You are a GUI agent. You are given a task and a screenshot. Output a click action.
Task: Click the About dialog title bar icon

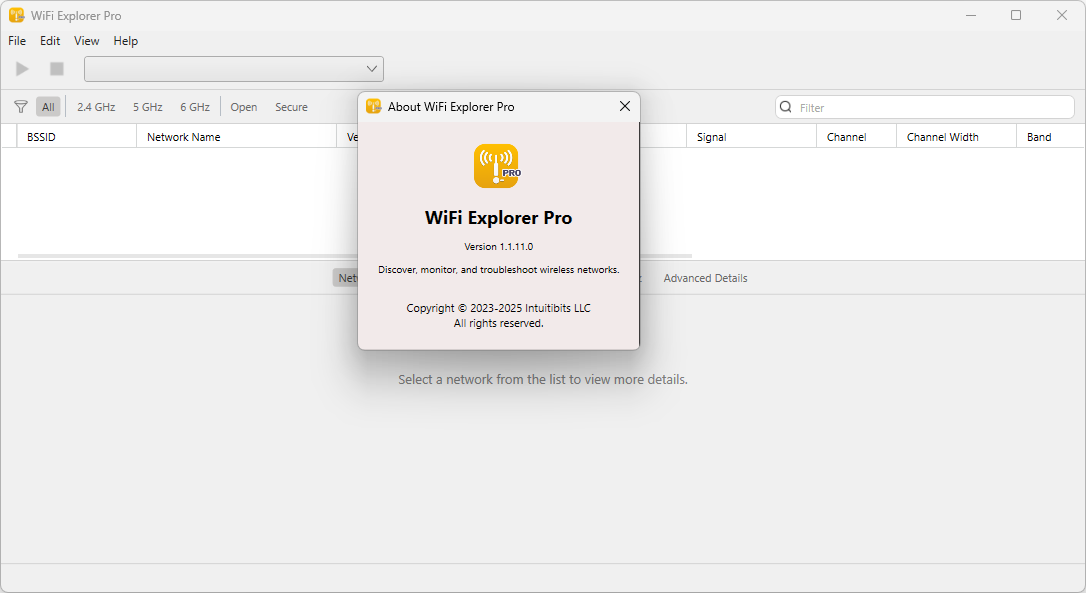tap(373, 106)
